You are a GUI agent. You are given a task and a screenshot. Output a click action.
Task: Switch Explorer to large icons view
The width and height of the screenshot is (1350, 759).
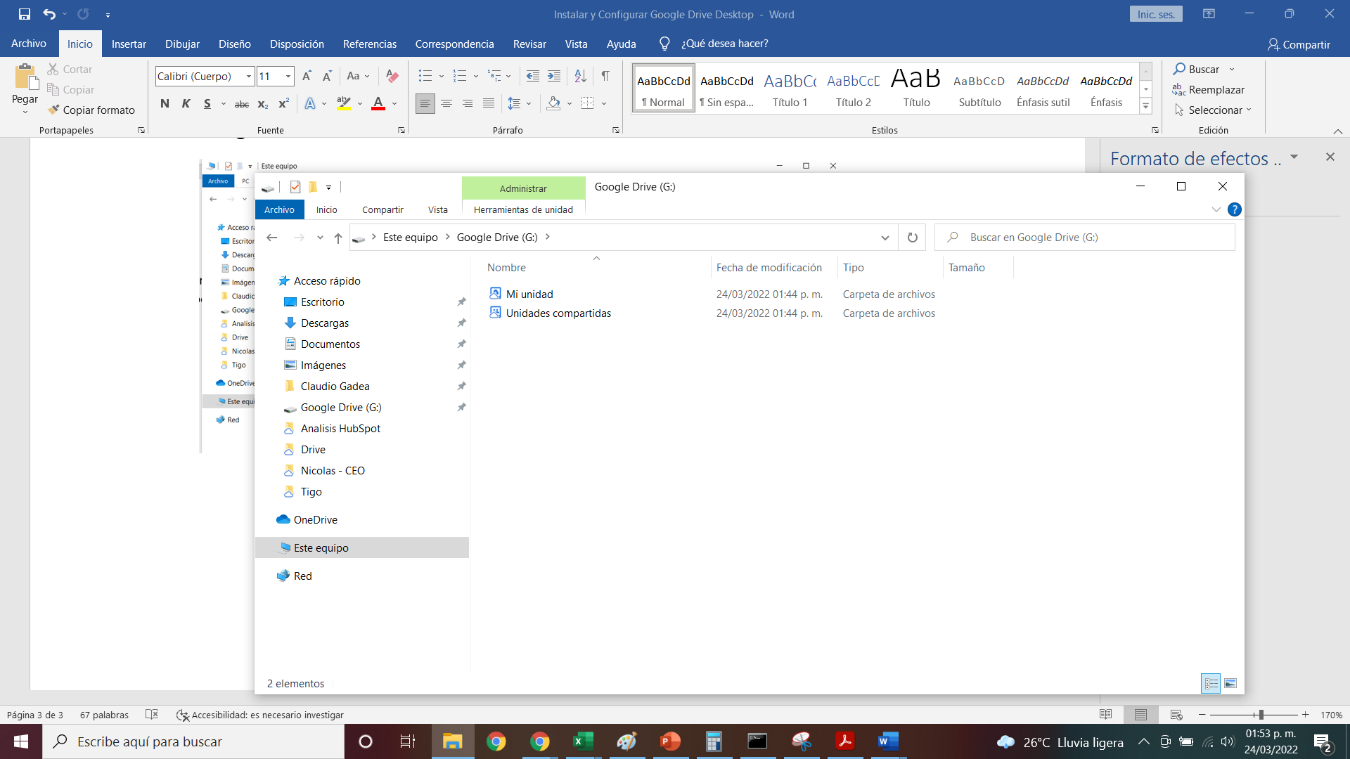click(x=1230, y=683)
